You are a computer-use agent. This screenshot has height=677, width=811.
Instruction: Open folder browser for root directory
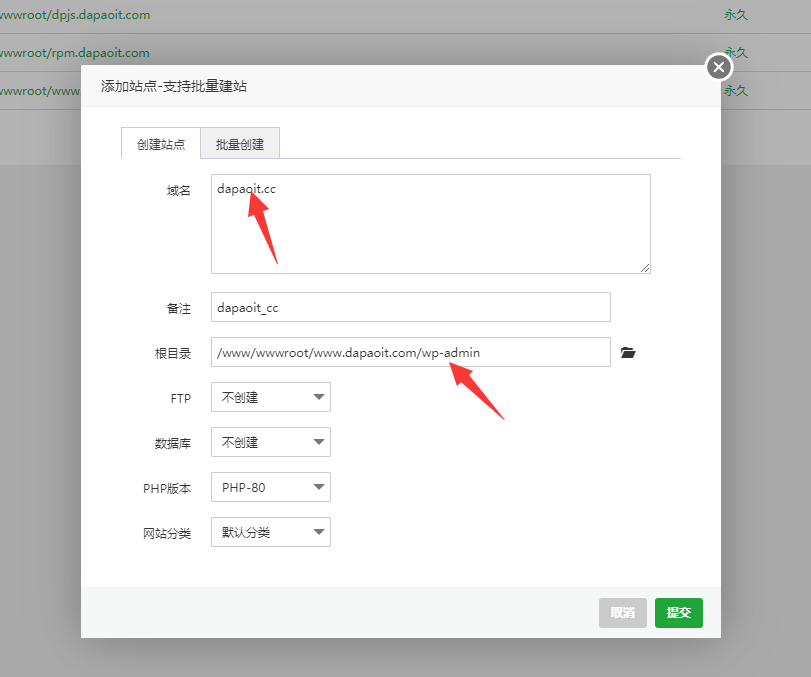click(x=628, y=353)
